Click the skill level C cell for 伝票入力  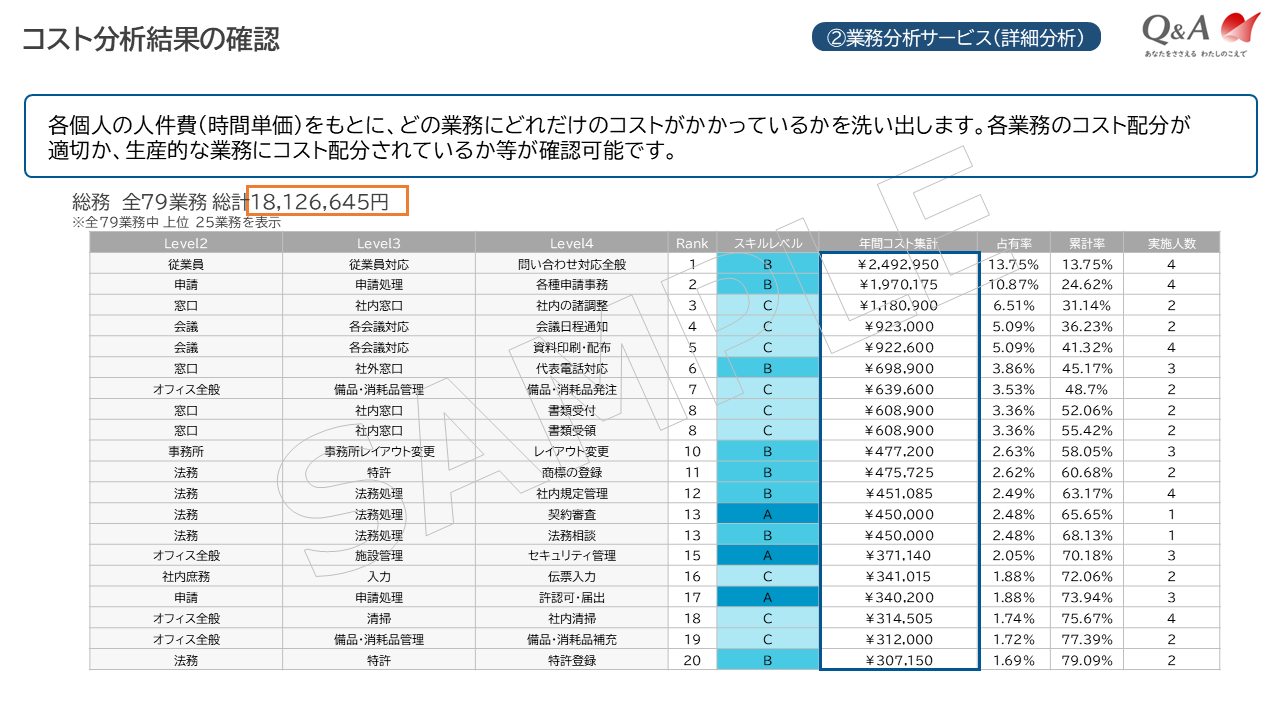tap(768, 576)
